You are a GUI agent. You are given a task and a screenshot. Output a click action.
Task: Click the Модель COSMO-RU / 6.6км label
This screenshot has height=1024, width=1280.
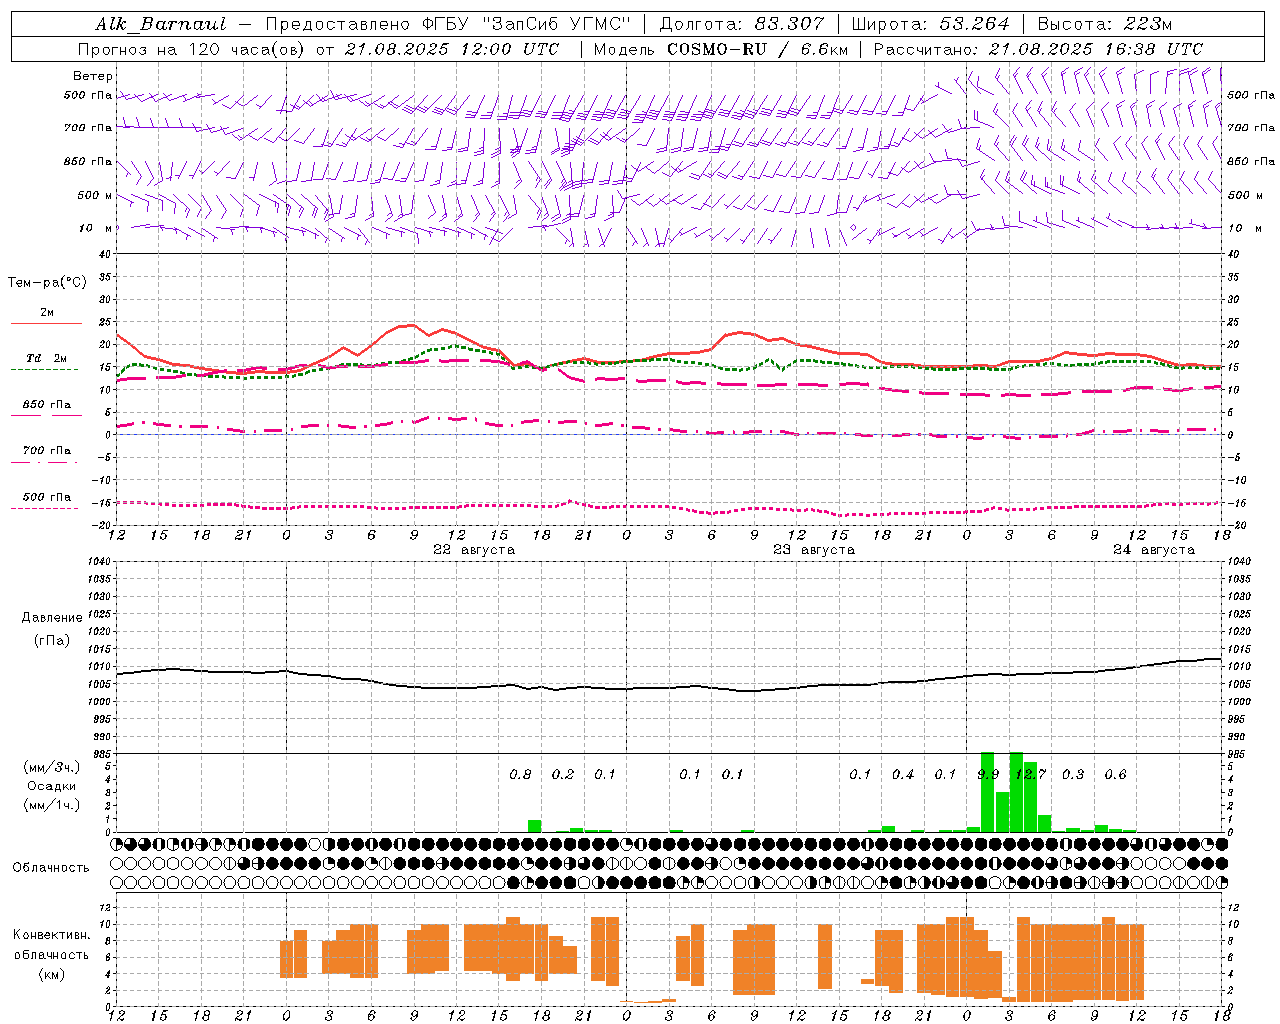click(720, 49)
